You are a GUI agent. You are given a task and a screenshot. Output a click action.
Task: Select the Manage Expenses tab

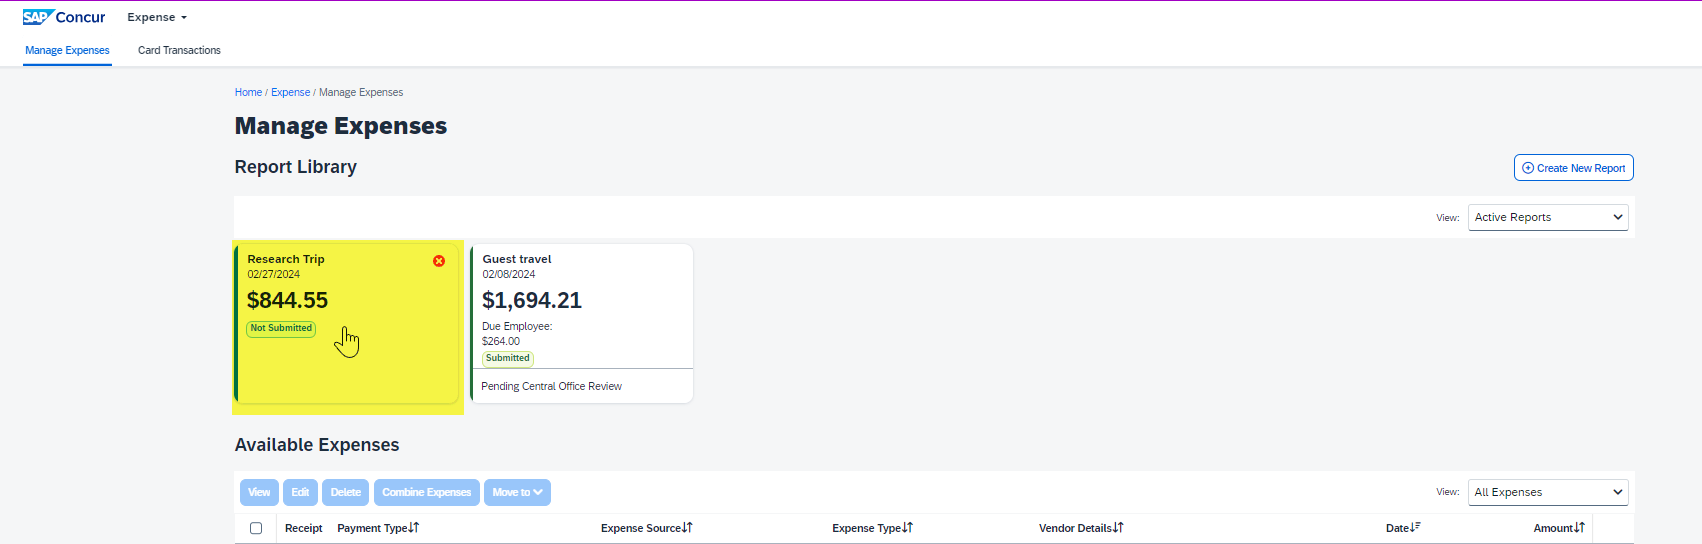[67, 50]
